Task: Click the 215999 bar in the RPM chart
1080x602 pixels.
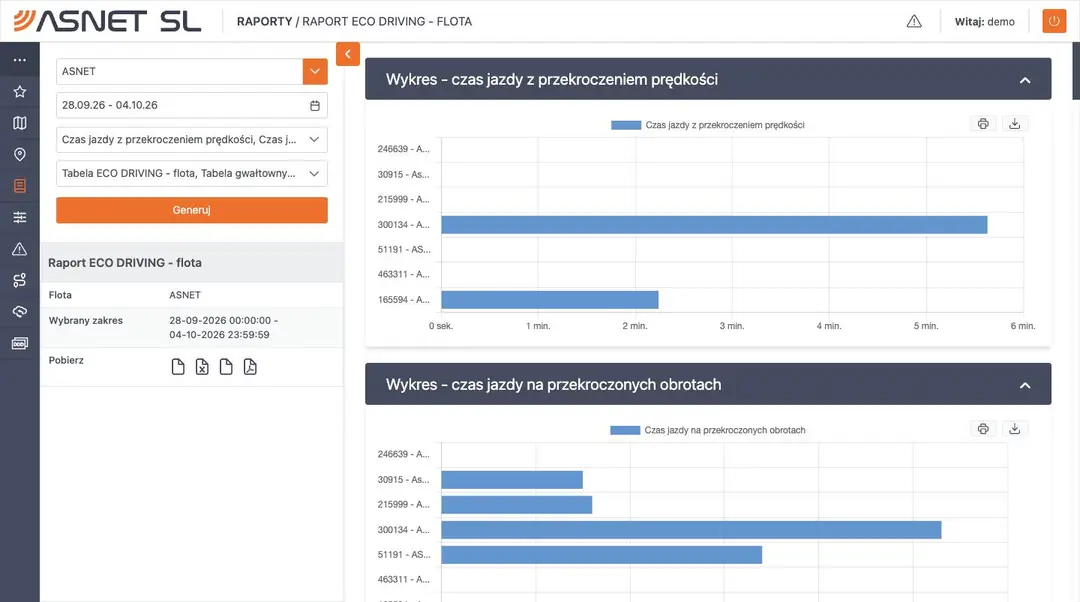Action: 517,504
